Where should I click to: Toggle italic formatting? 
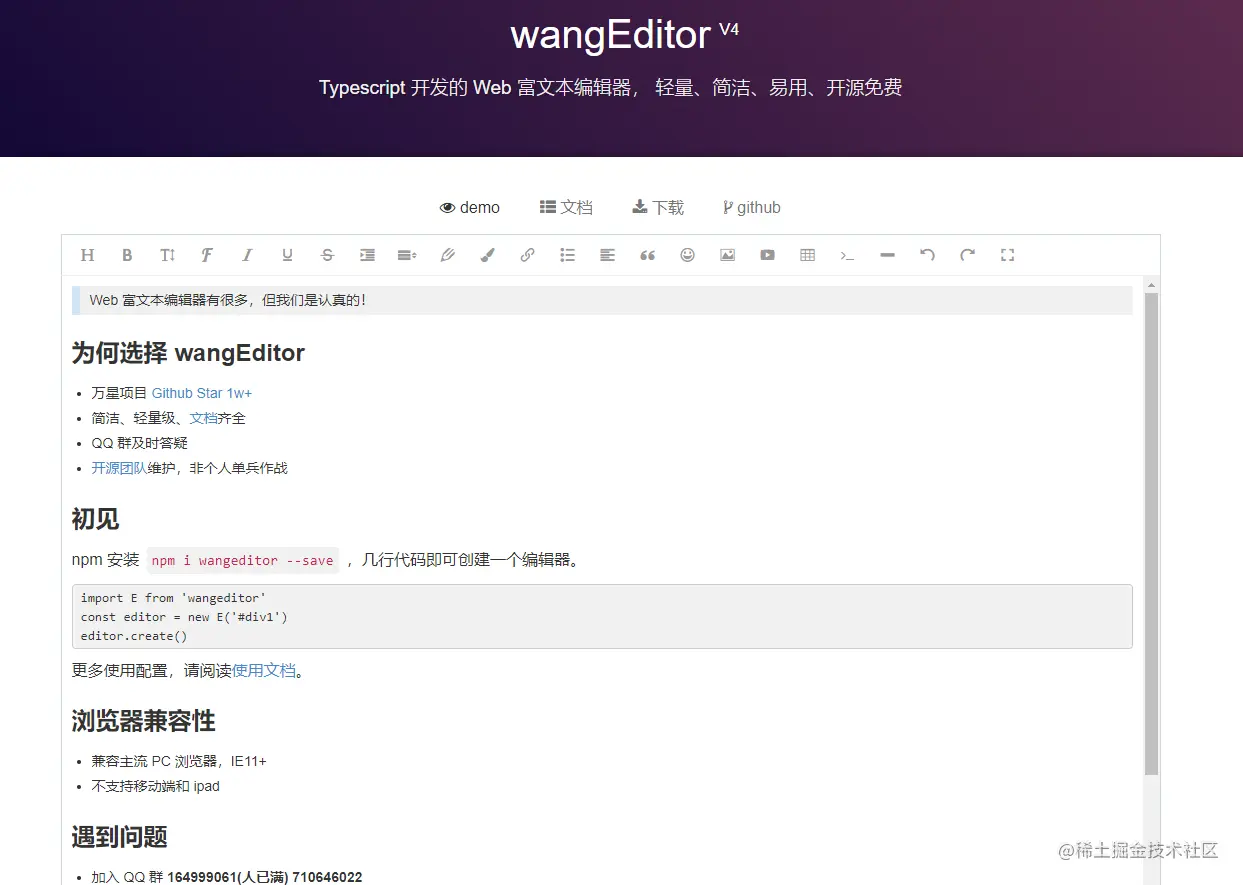pos(247,255)
